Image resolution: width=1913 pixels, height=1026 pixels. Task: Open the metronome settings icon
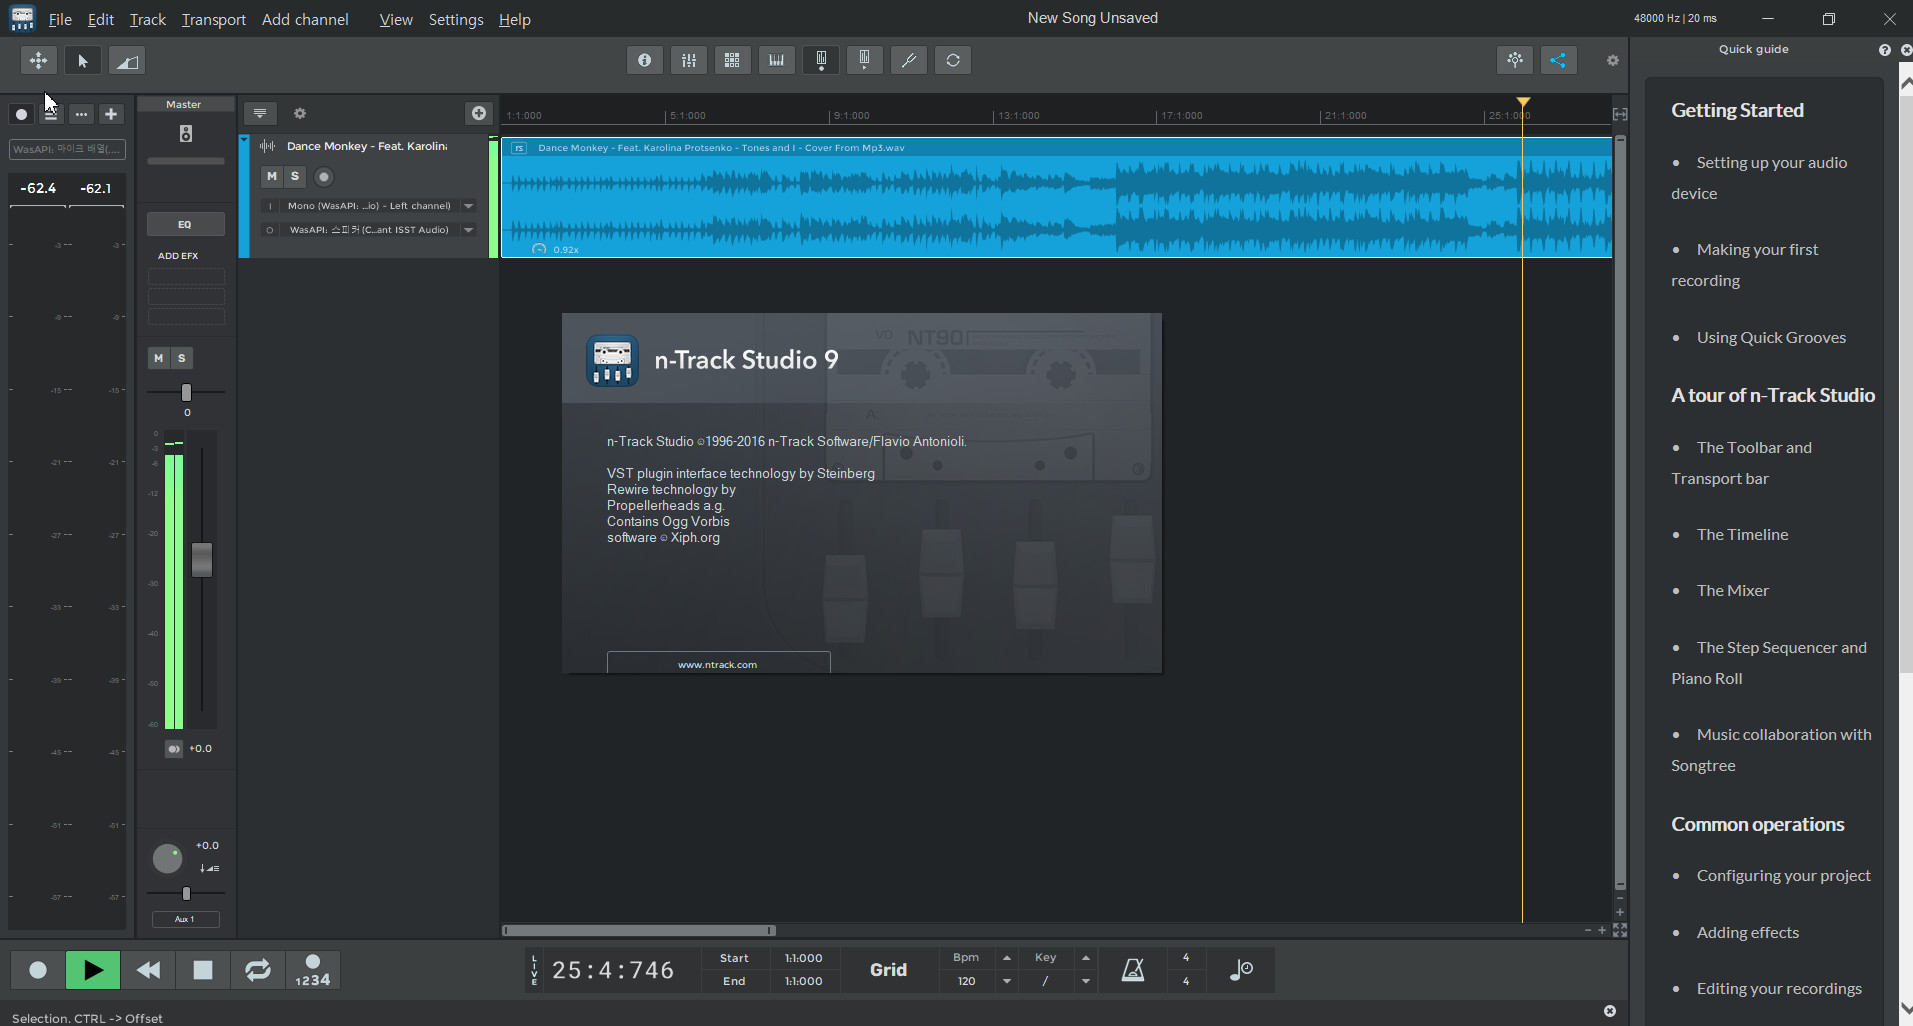coord(1133,970)
